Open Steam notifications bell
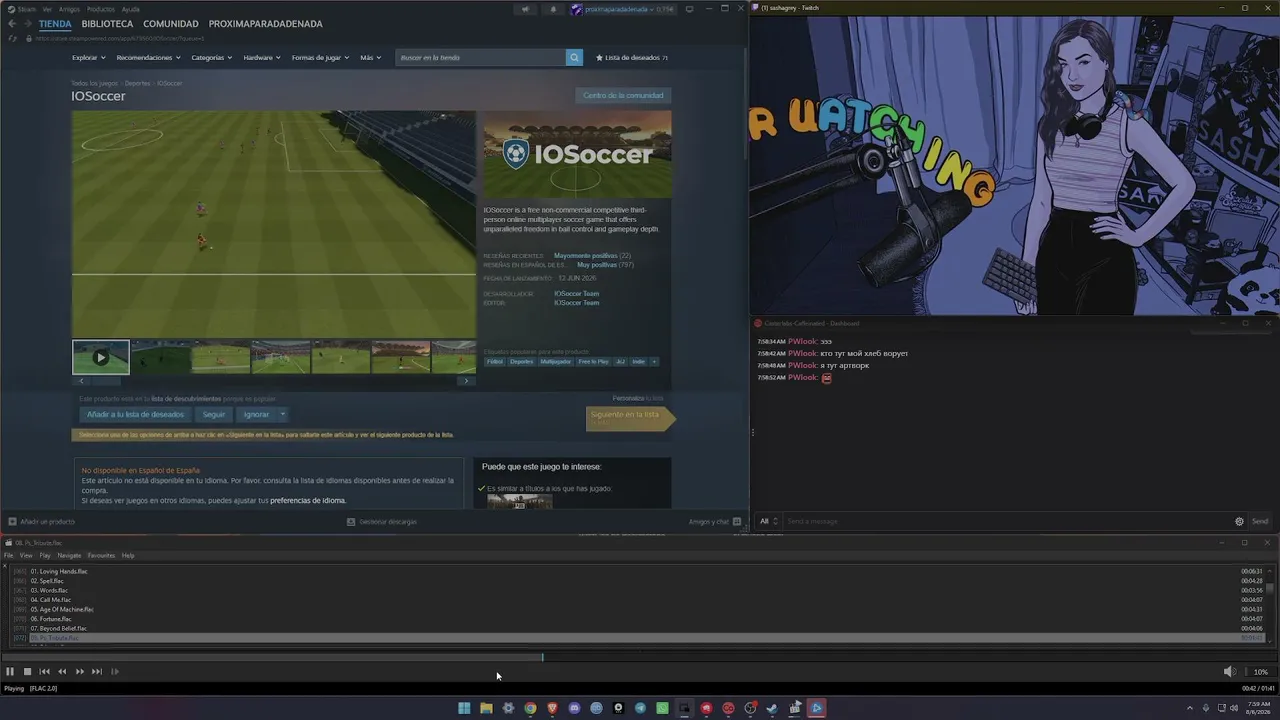1280x720 pixels. 553,9
